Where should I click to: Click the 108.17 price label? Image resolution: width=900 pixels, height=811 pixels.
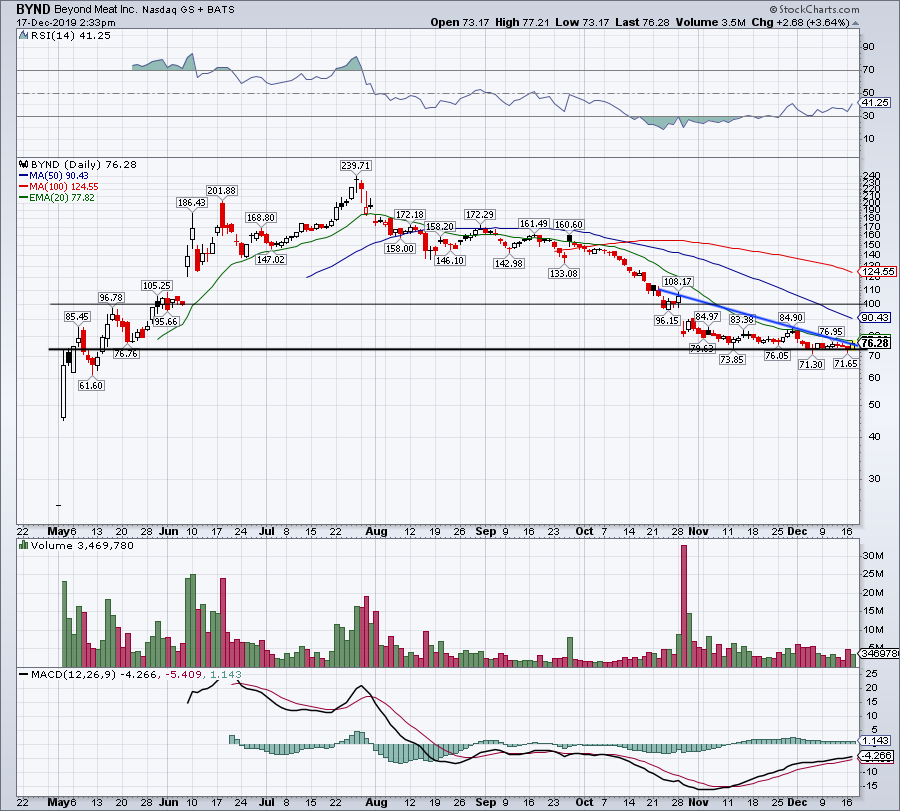tap(677, 281)
